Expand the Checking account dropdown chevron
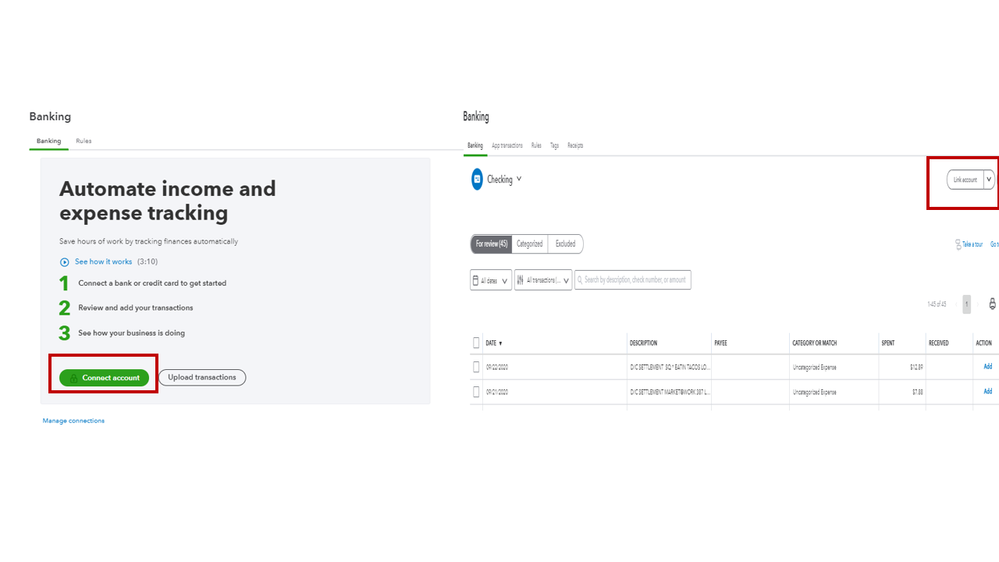Screen dimensions: 999x562 [519, 180]
